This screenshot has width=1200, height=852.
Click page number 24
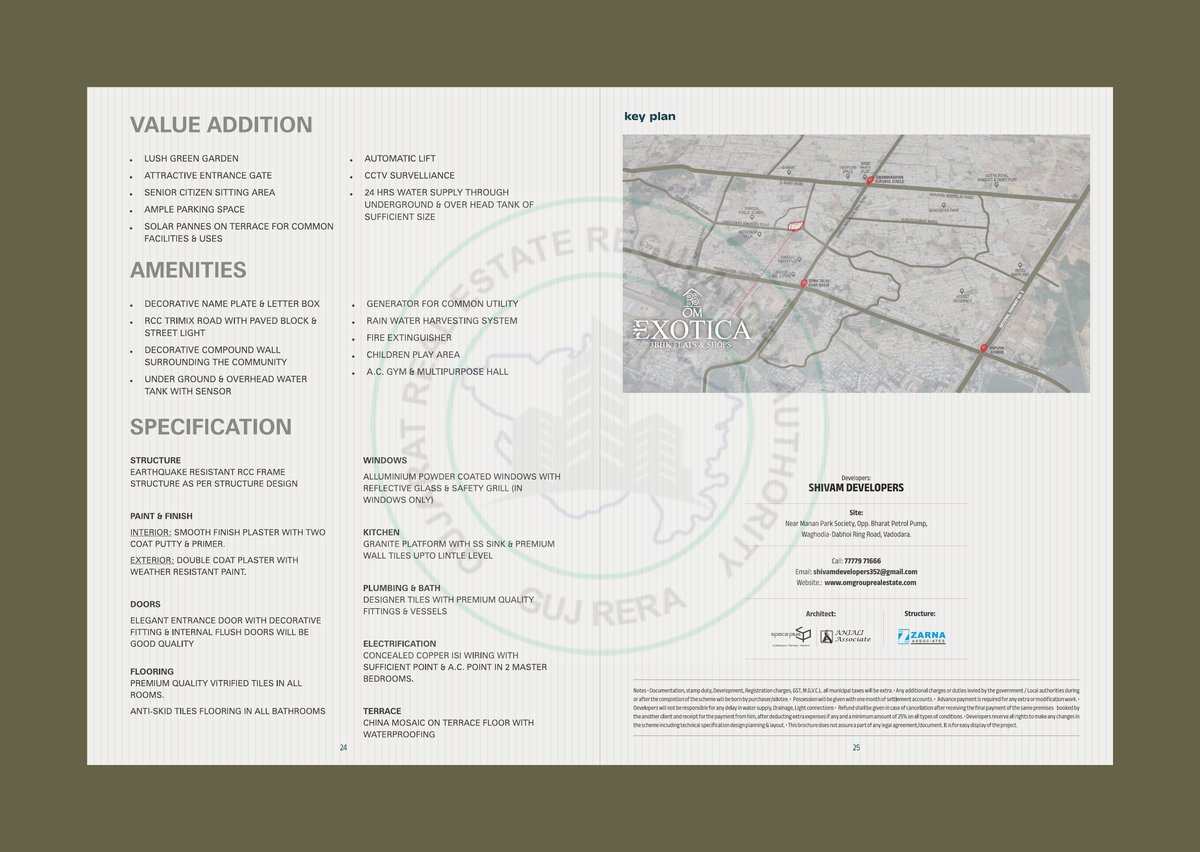(x=343, y=748)
